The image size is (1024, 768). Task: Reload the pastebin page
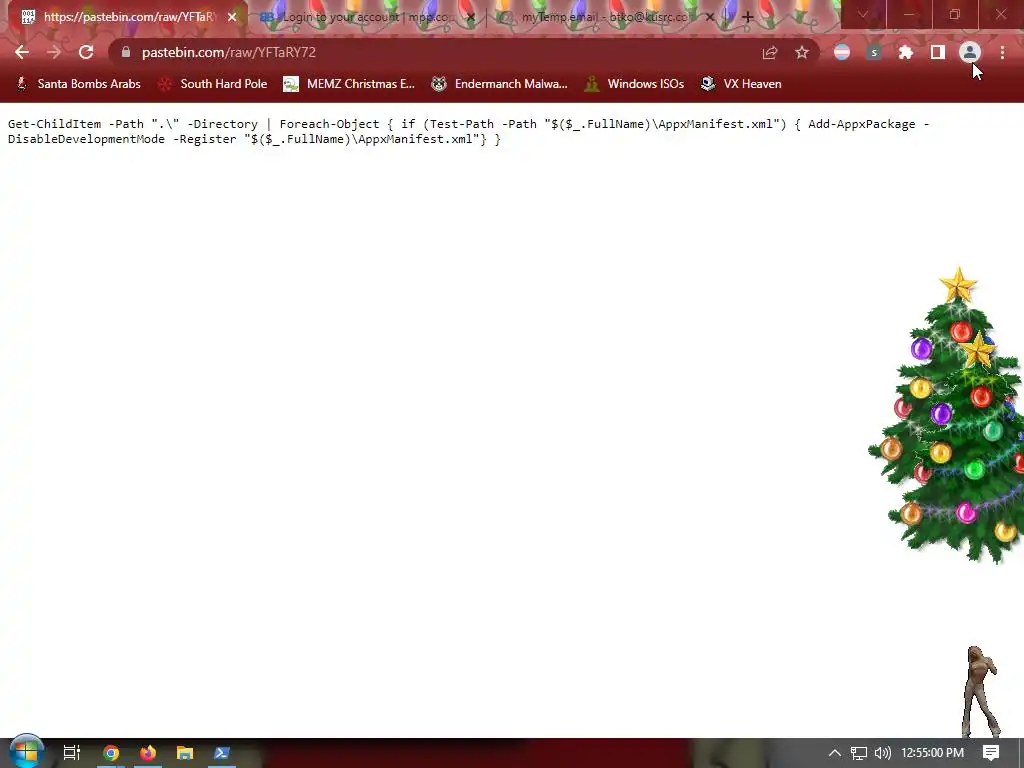click(86, 52)
